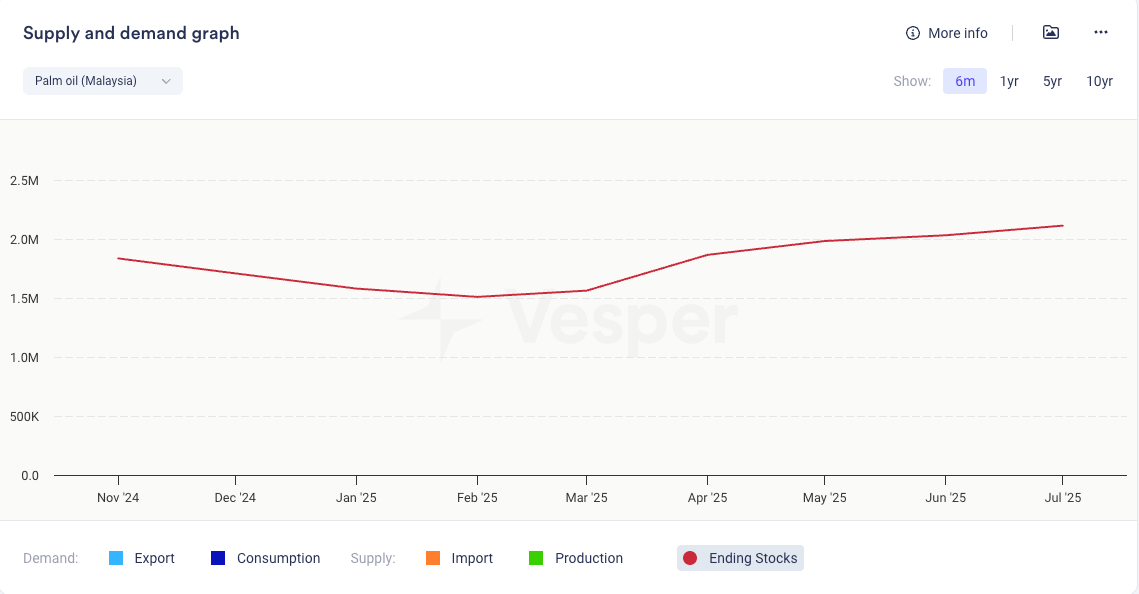Toggle the Export series in legend

point(154,558)
